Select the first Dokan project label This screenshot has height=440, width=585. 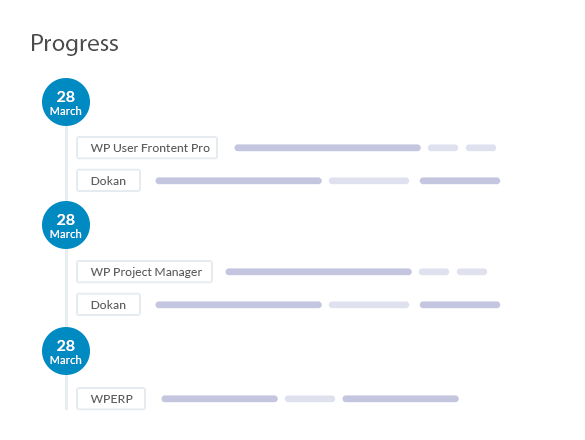(109, 181)
